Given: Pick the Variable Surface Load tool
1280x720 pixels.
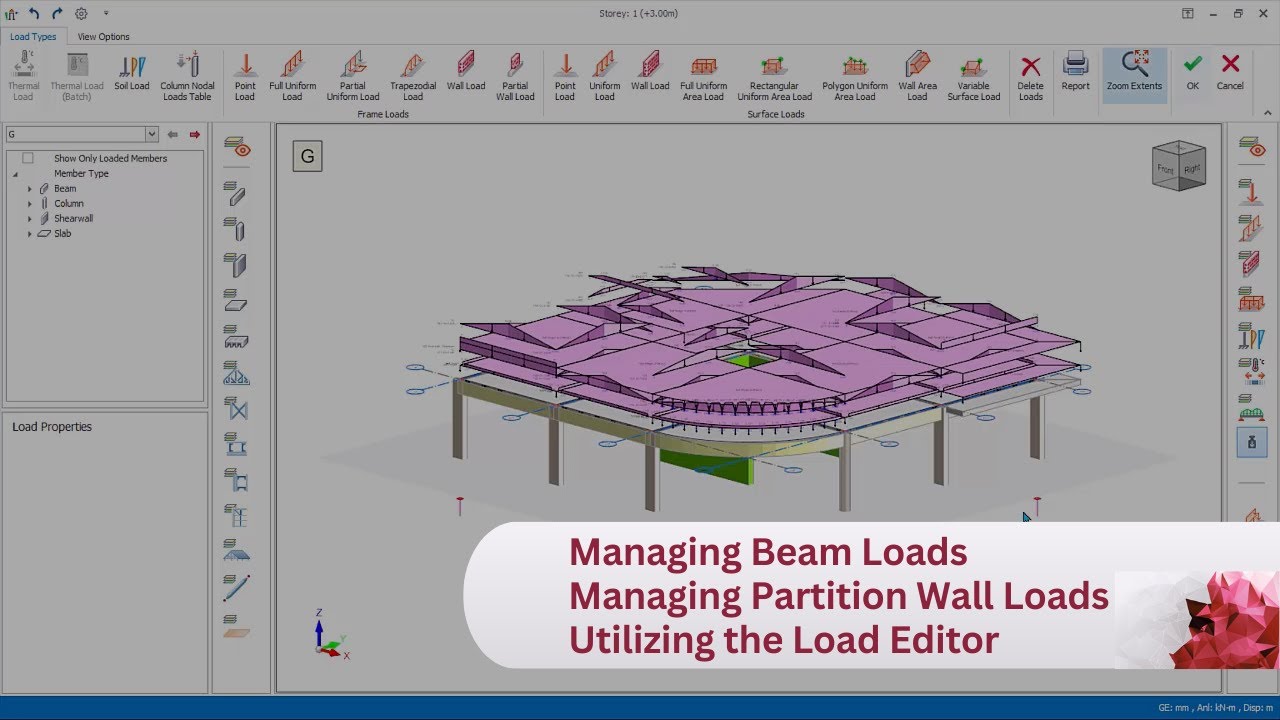Looking at the screenshot, I should [x=974, y=77].
